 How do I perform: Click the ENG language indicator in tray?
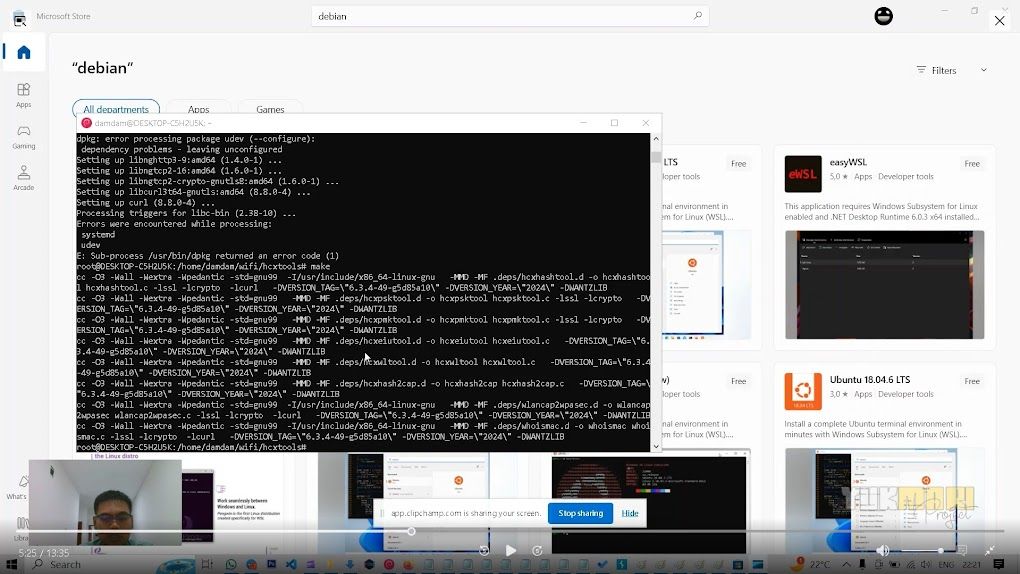946,564
